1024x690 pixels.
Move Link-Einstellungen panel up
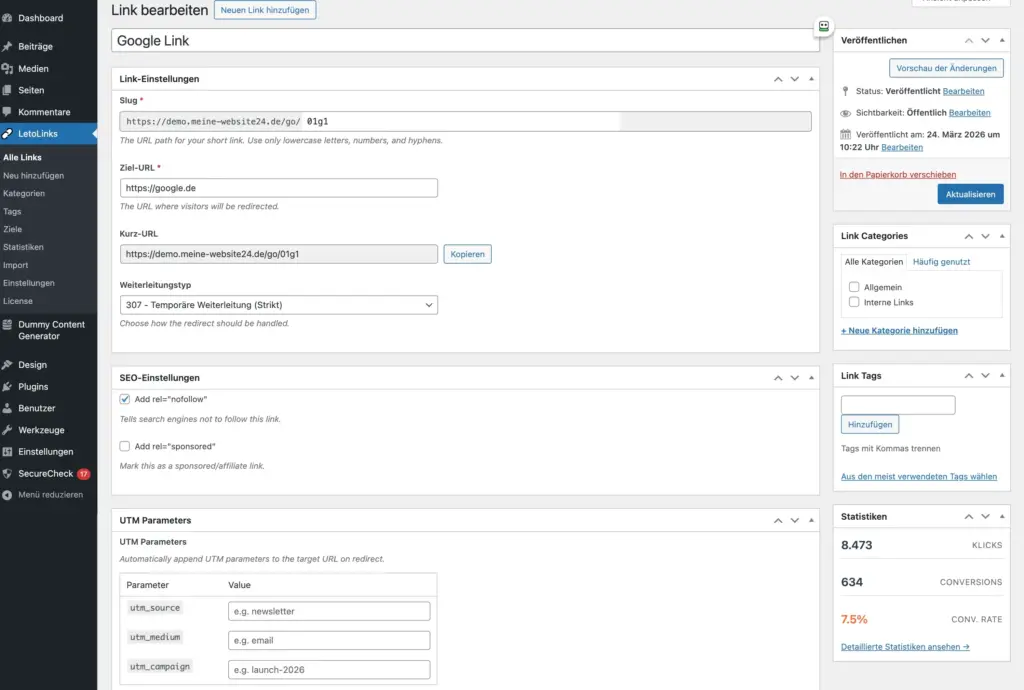coord(778,79)
